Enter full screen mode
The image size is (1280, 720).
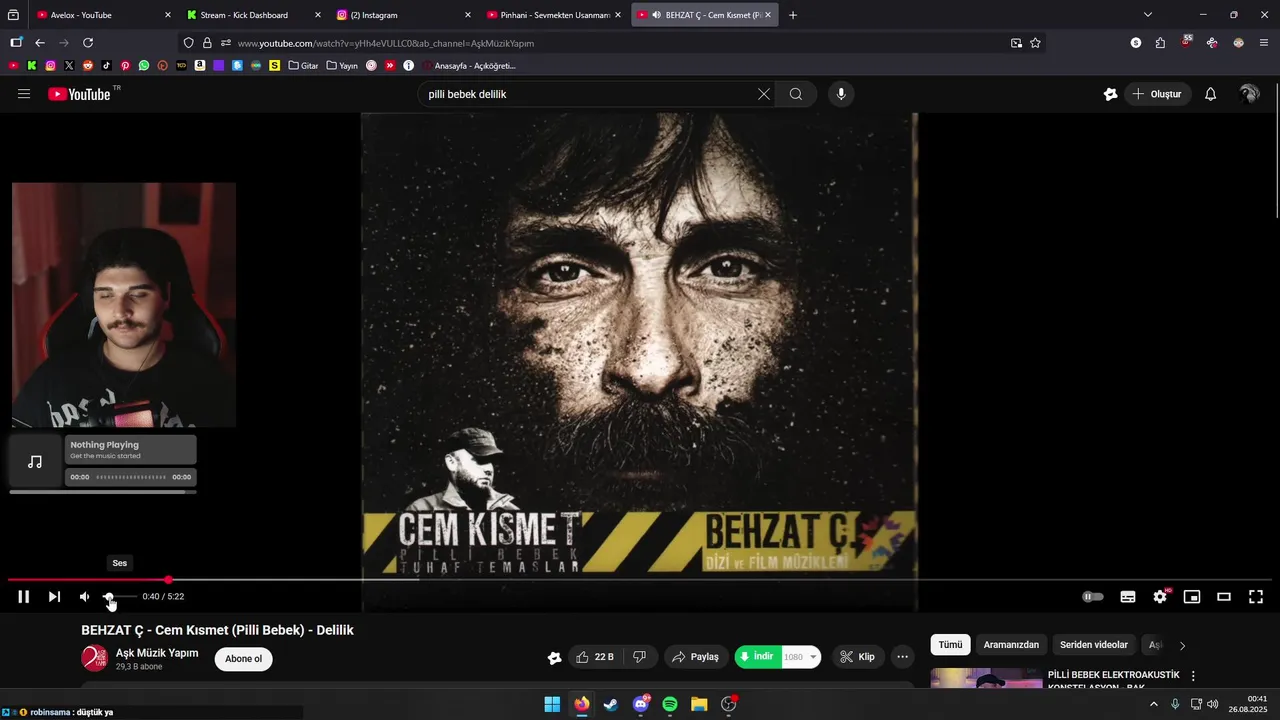coord(1256,597)
